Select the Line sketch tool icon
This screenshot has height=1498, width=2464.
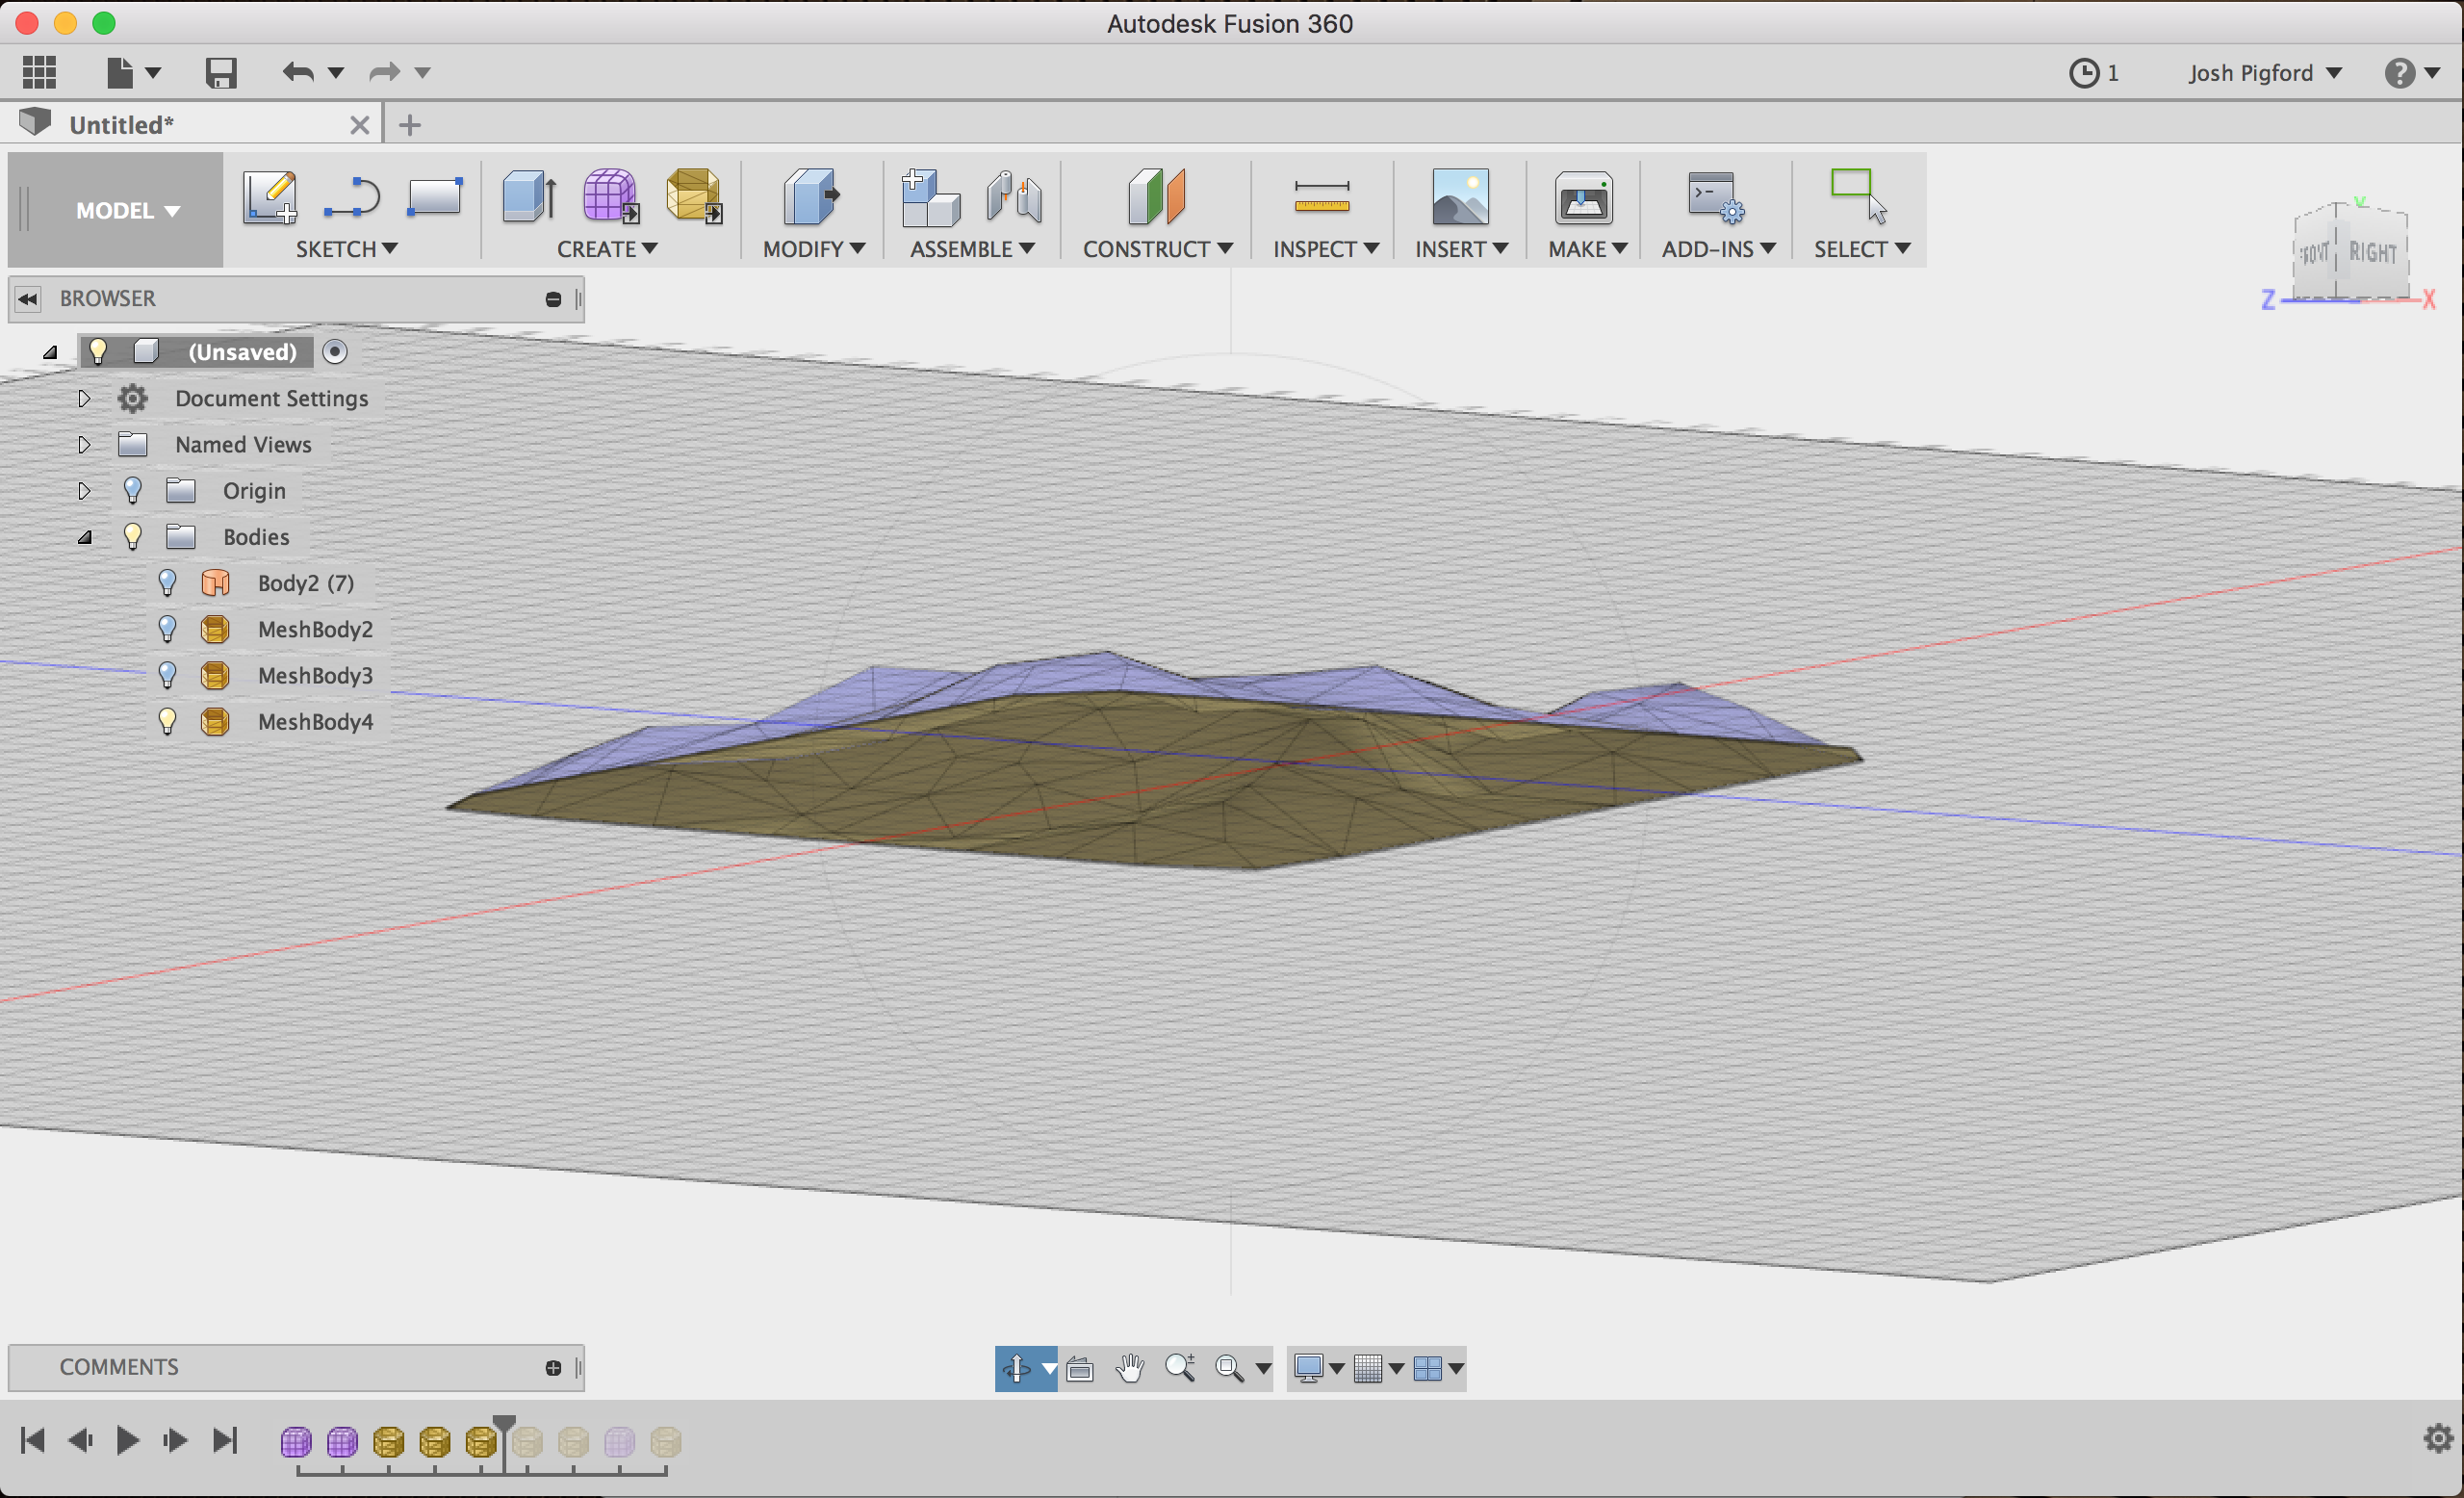tap(352, 196)
